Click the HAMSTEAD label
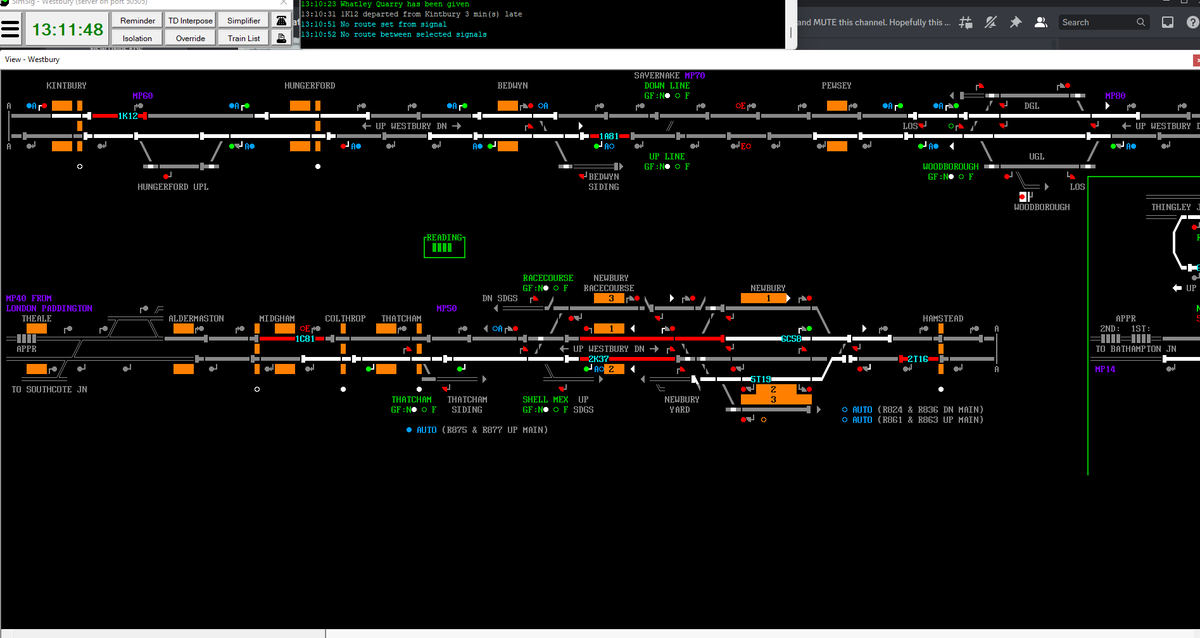 pos(943,318)
